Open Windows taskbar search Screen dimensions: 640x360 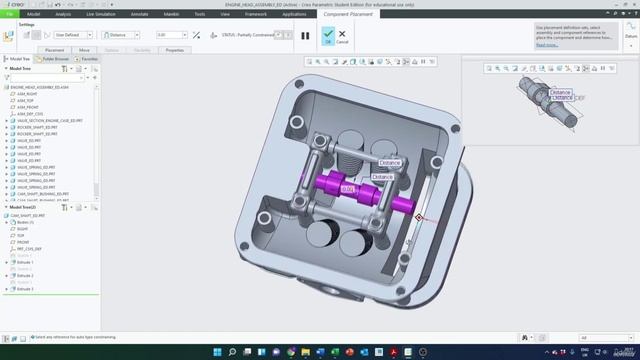[x=232, y=352]
